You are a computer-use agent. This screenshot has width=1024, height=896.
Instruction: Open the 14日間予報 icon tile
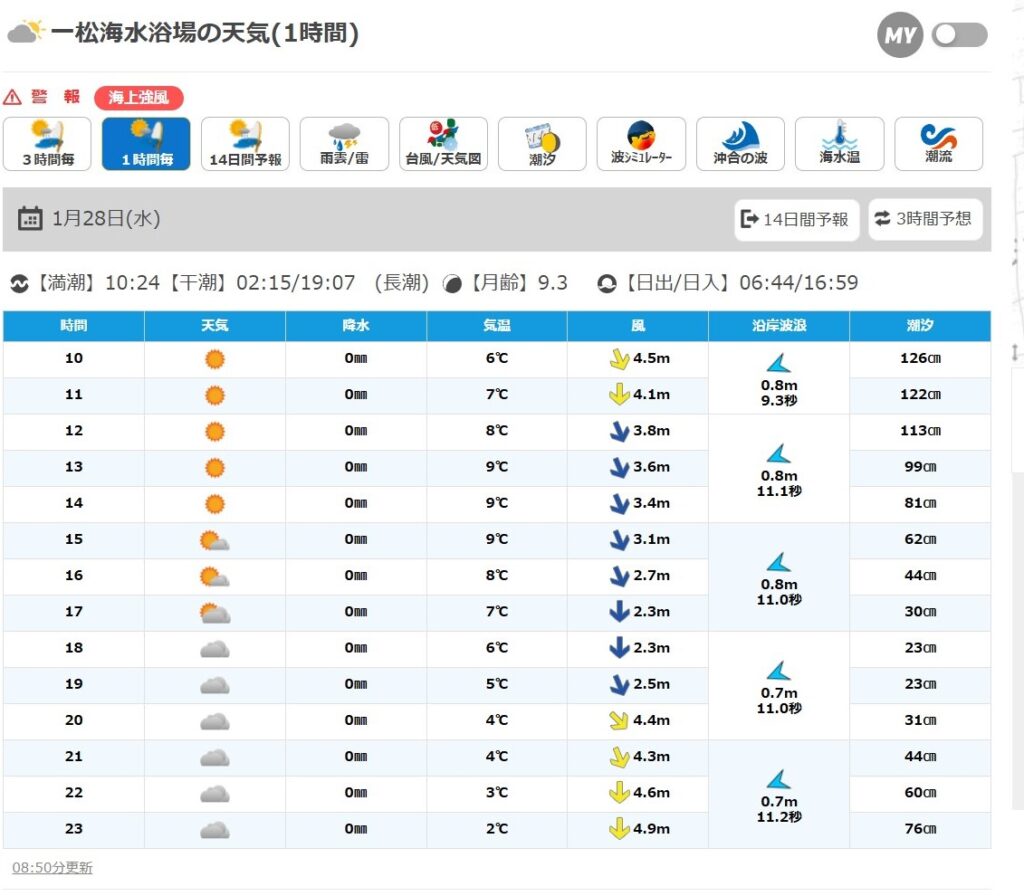click(x=245, y=144)
